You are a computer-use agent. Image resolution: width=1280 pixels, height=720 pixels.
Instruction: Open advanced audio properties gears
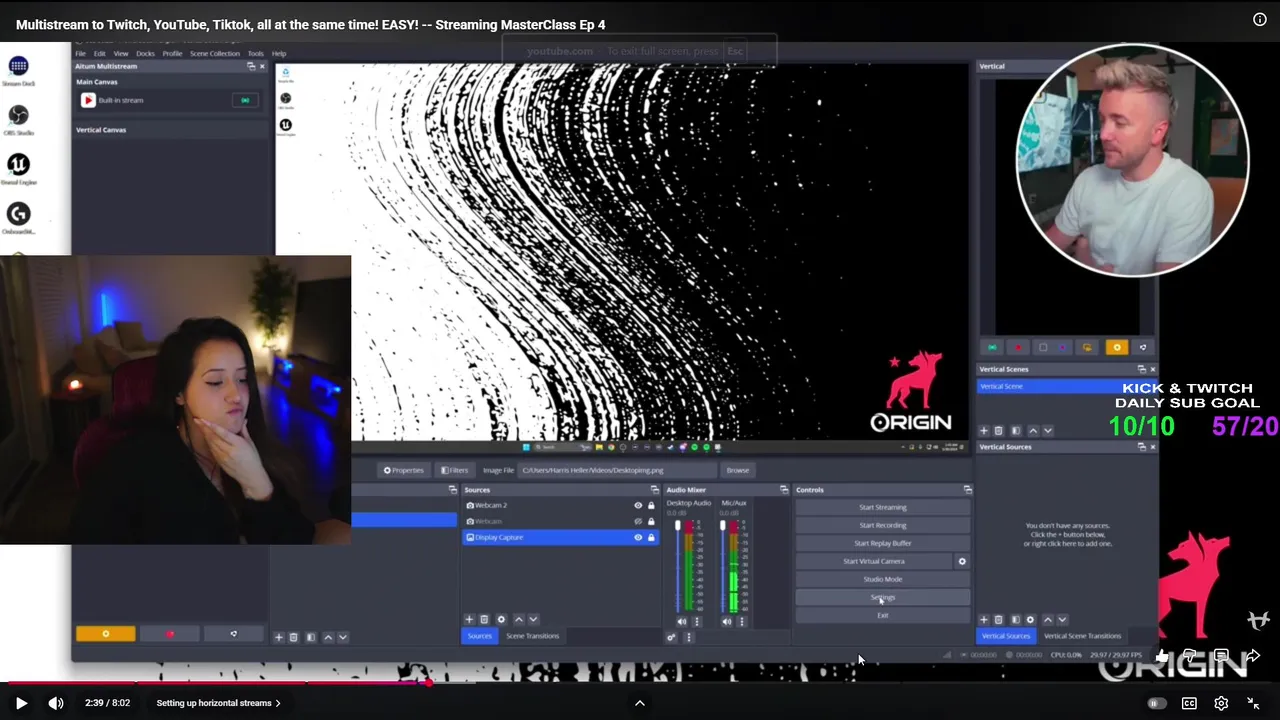click(x=672, y=637)
